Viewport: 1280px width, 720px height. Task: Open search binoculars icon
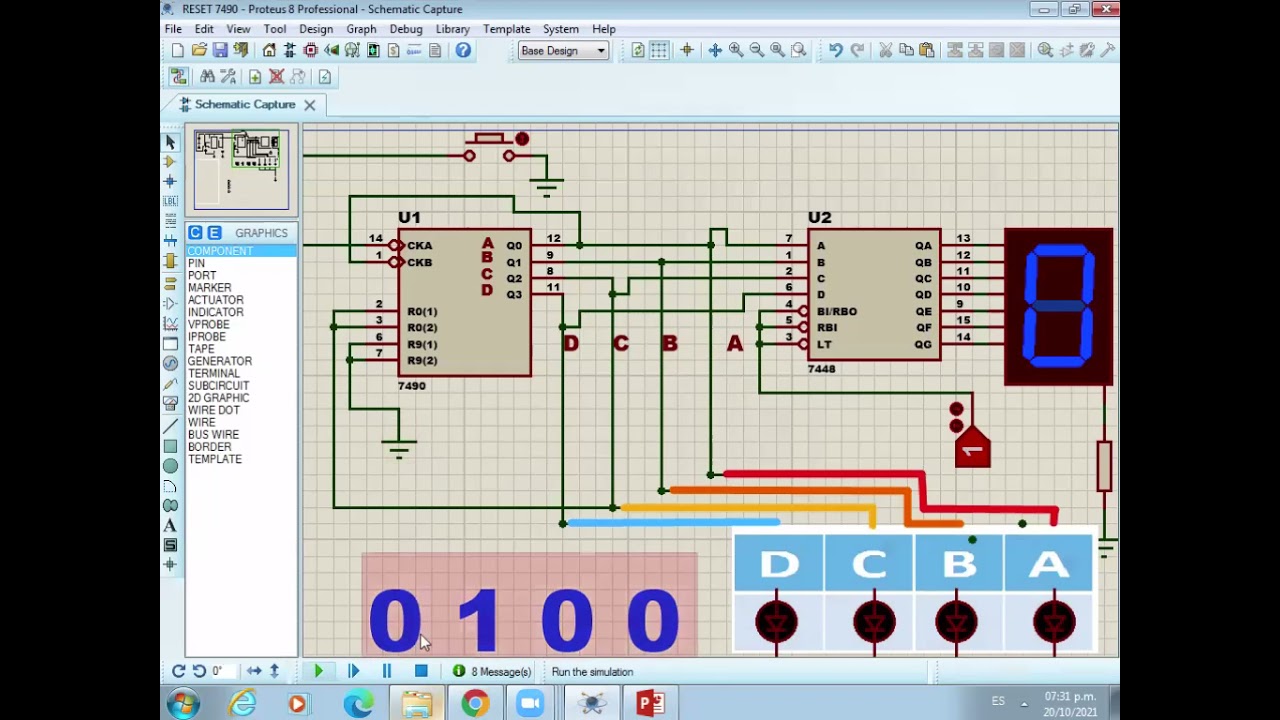(x=207, y=77)
